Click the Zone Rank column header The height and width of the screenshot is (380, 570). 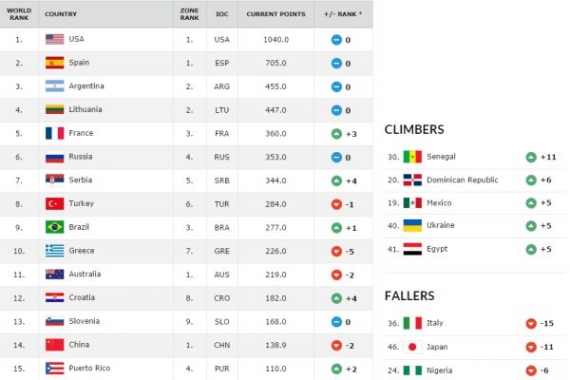tap(189, 14)
